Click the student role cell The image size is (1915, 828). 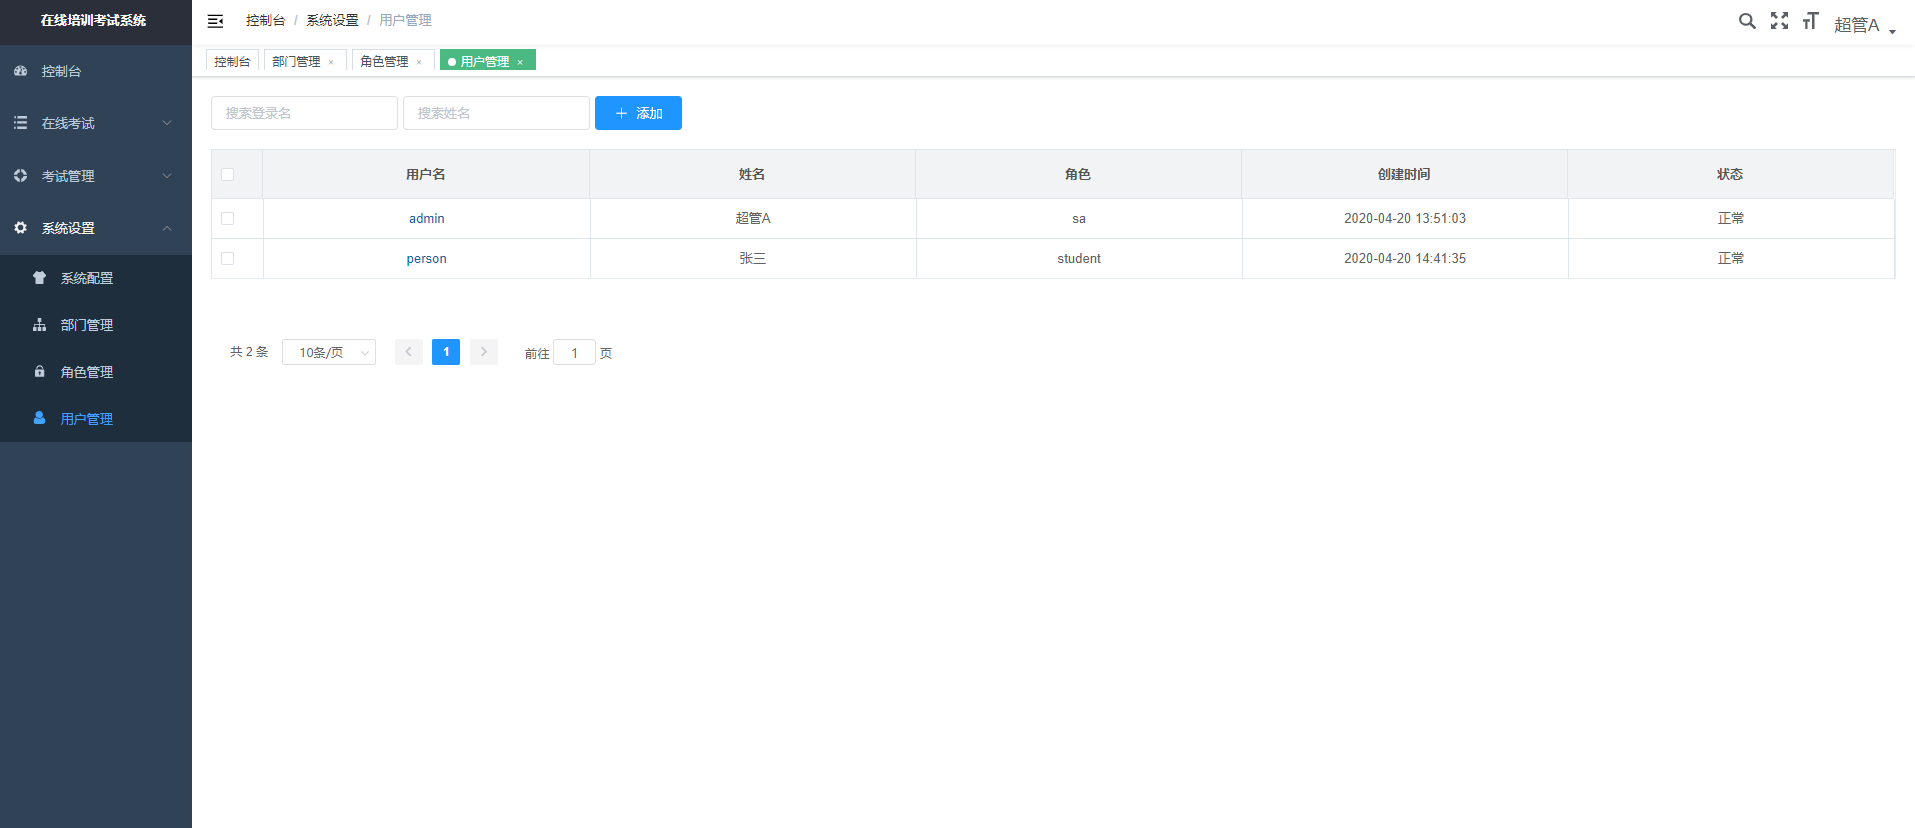(x=1079, y=258)
